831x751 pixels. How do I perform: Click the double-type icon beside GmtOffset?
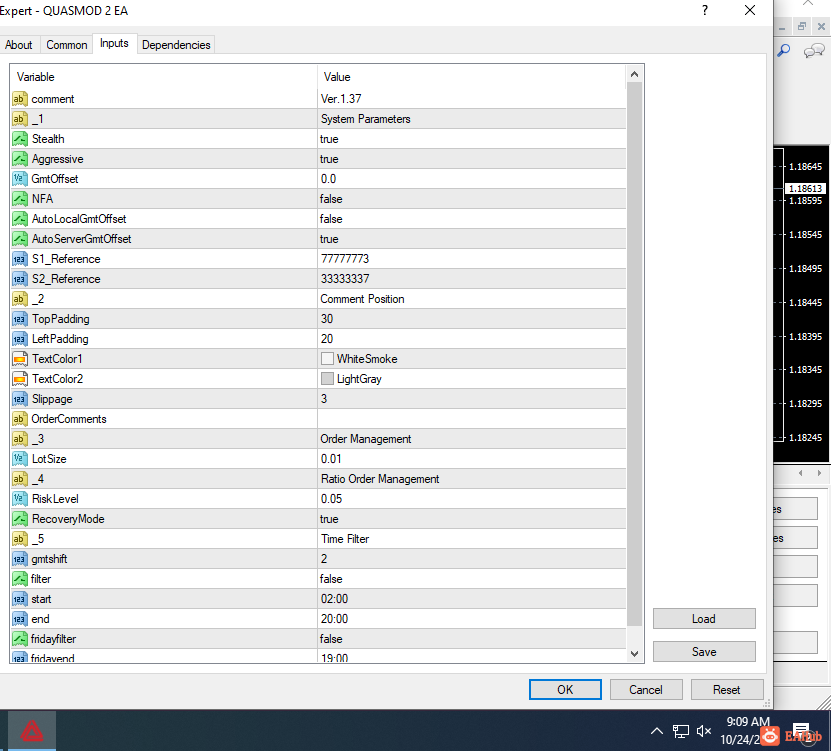coord(20,179)
